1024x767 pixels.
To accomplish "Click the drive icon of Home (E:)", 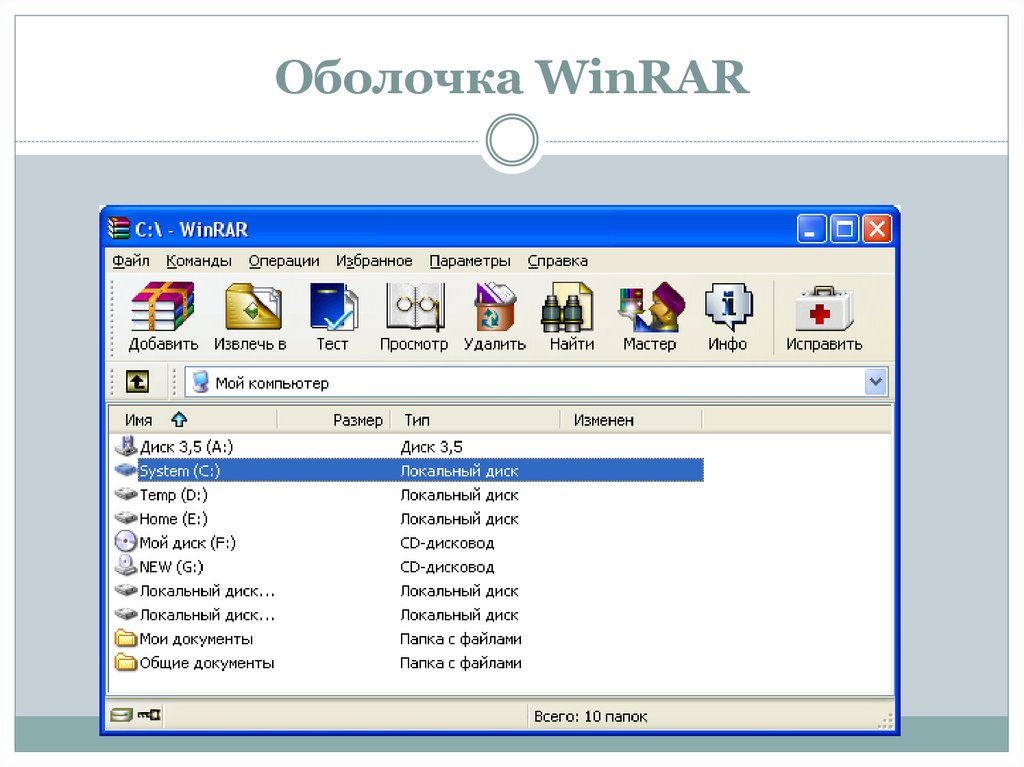I will [x=125, y=518].
